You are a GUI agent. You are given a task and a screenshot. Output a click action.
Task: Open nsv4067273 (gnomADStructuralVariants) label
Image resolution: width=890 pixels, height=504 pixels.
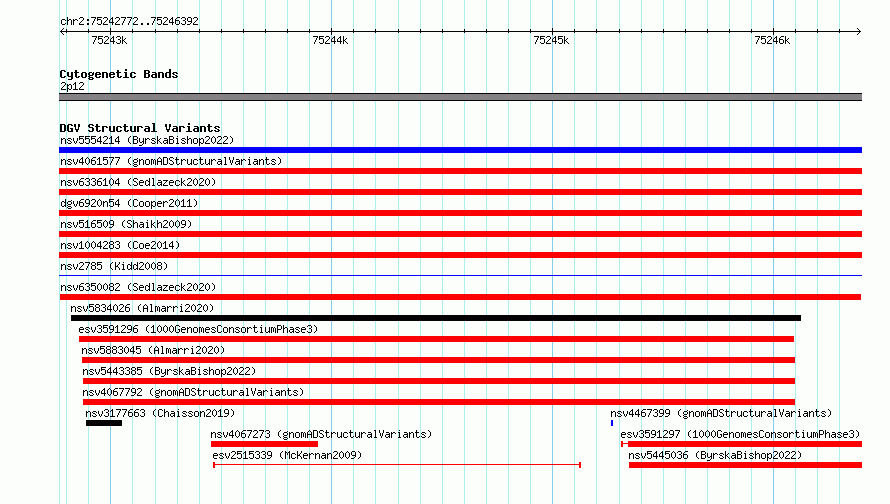pos(321,434)
